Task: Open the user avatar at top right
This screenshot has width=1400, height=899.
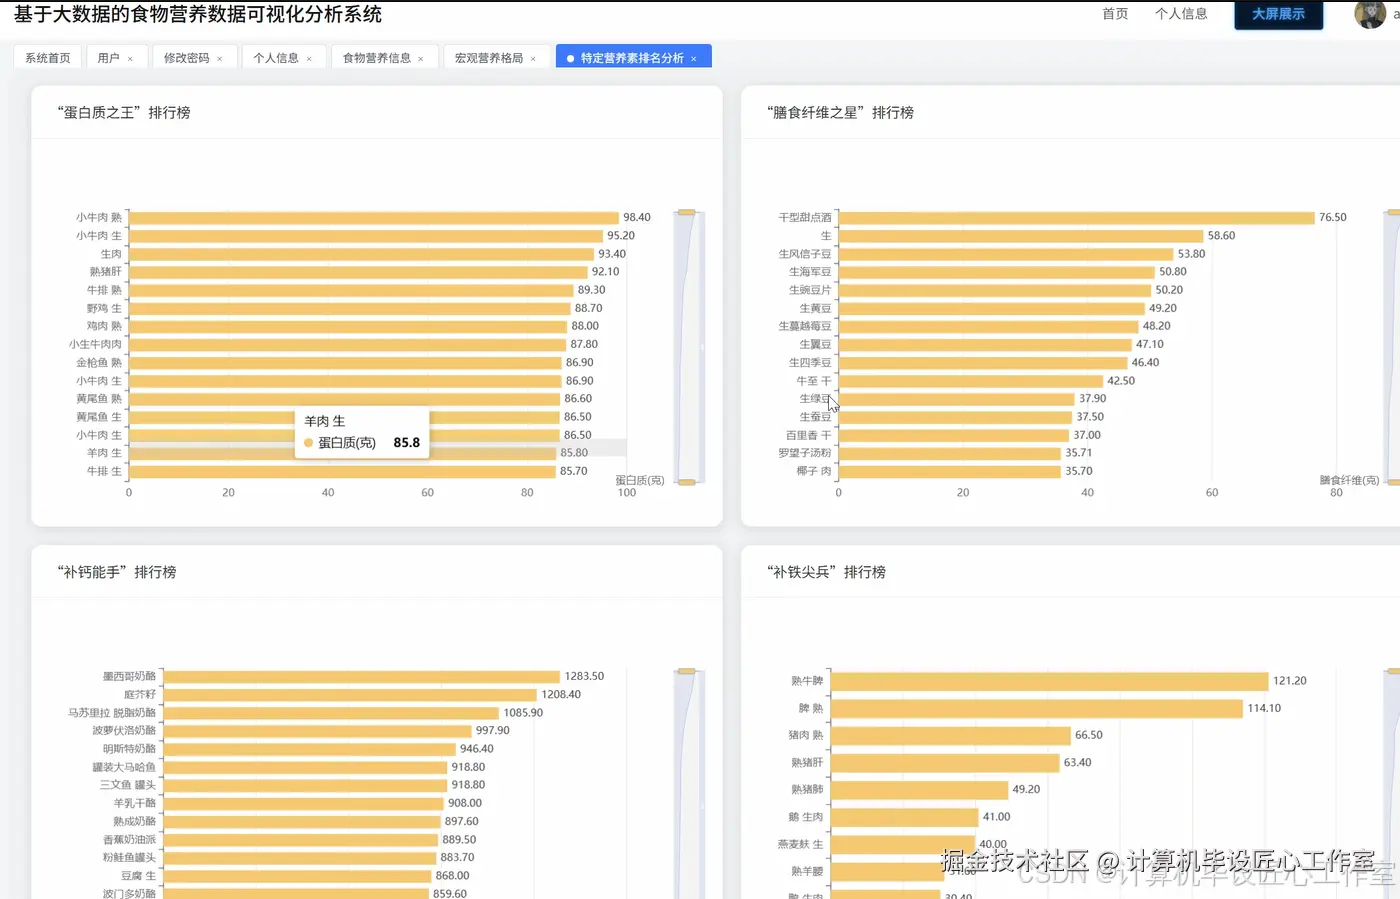Action: (x=1369, y=14)
